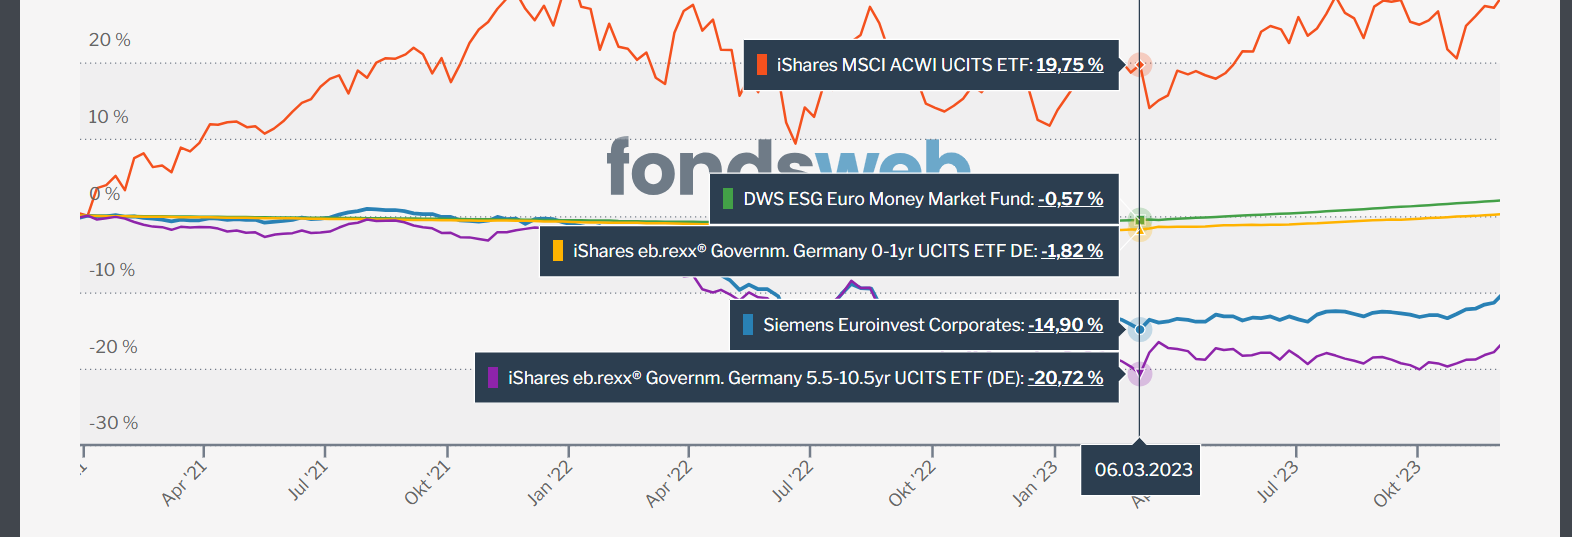
Task: Click the yellow swatch beside Germany 0-1yr ETF
Action: click(558, 251)
